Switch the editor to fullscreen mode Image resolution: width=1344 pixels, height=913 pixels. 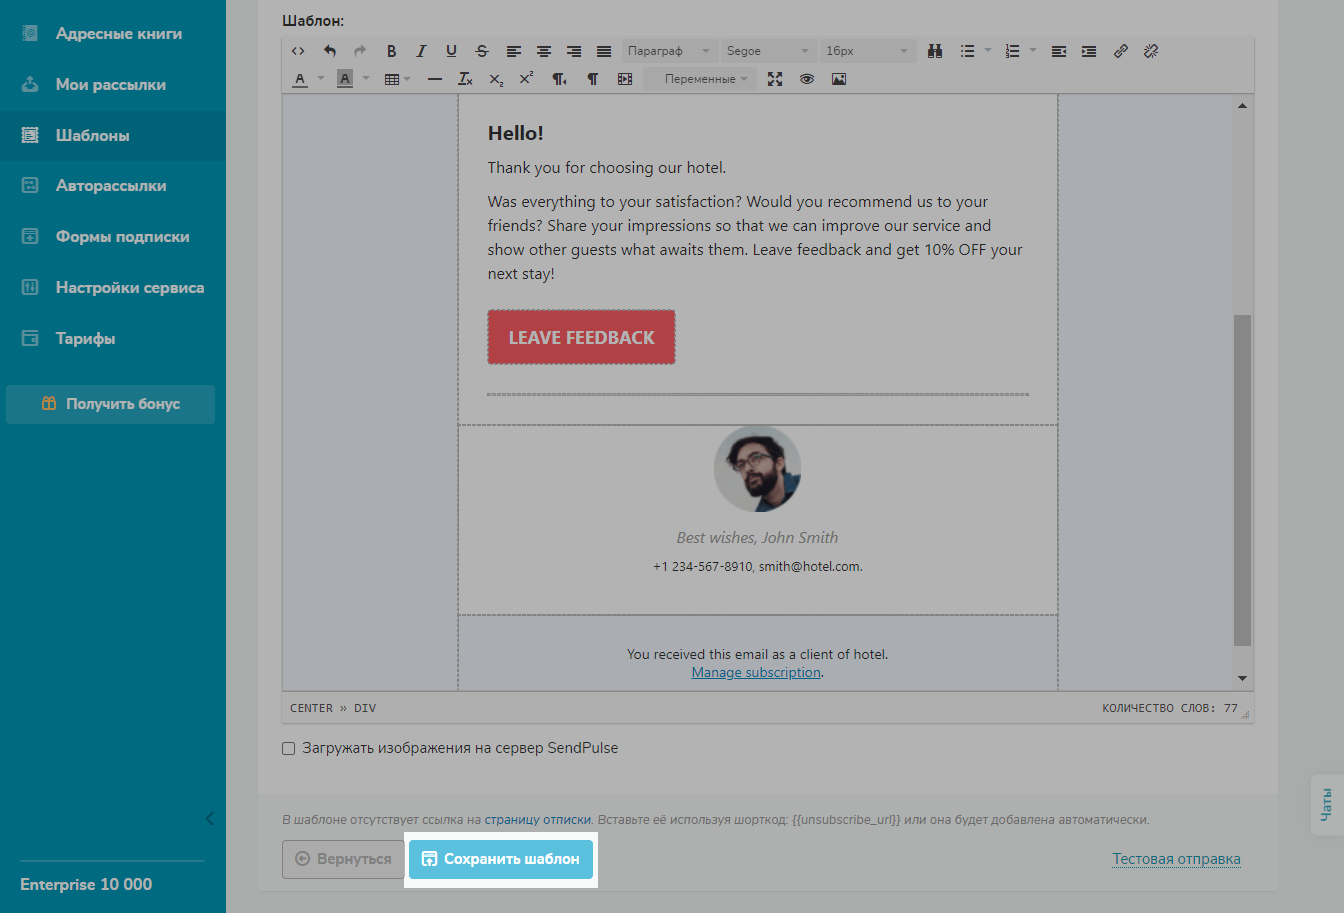pos(775,79)
